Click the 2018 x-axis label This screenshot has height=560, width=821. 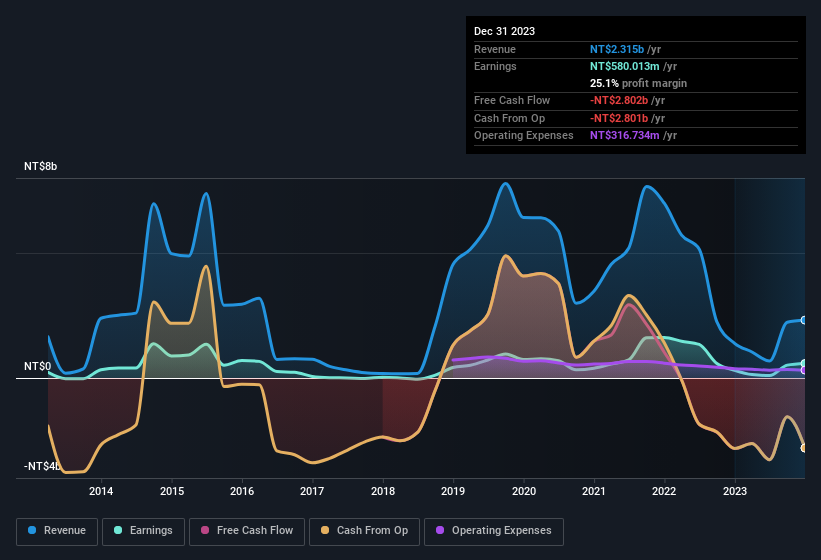383,491
